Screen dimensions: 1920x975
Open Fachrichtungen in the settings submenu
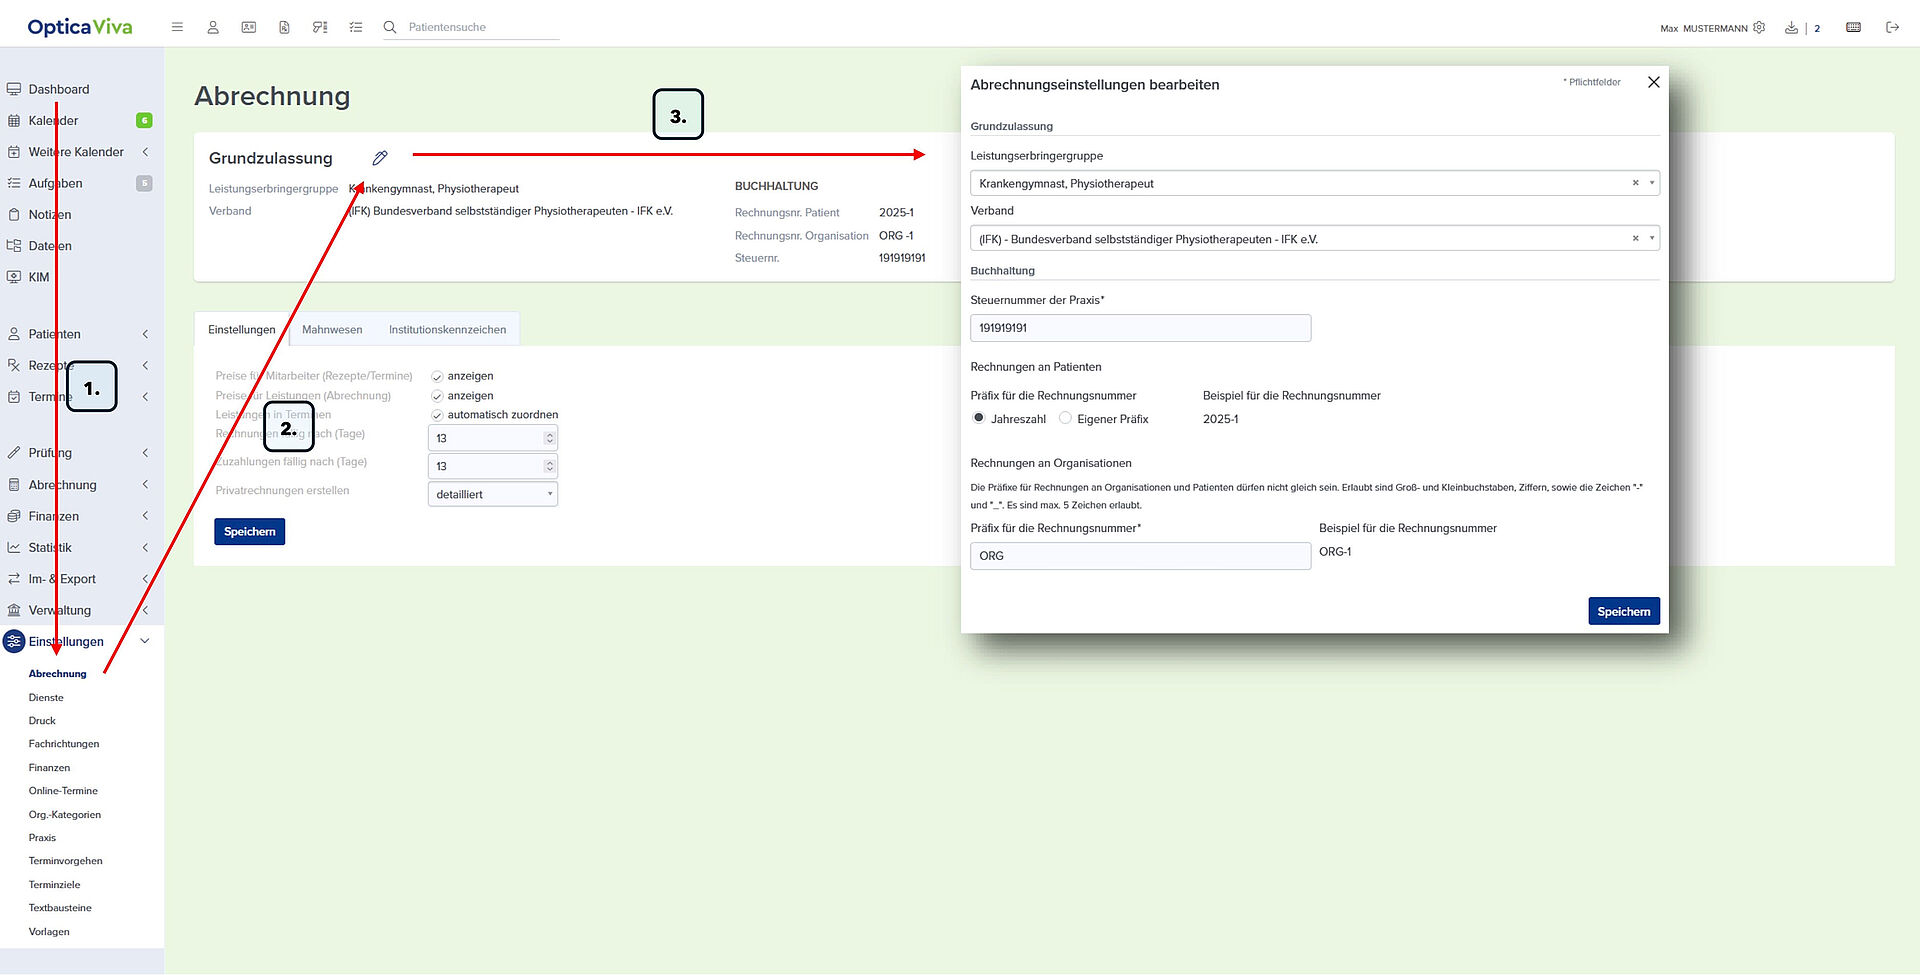pos(64,744)
